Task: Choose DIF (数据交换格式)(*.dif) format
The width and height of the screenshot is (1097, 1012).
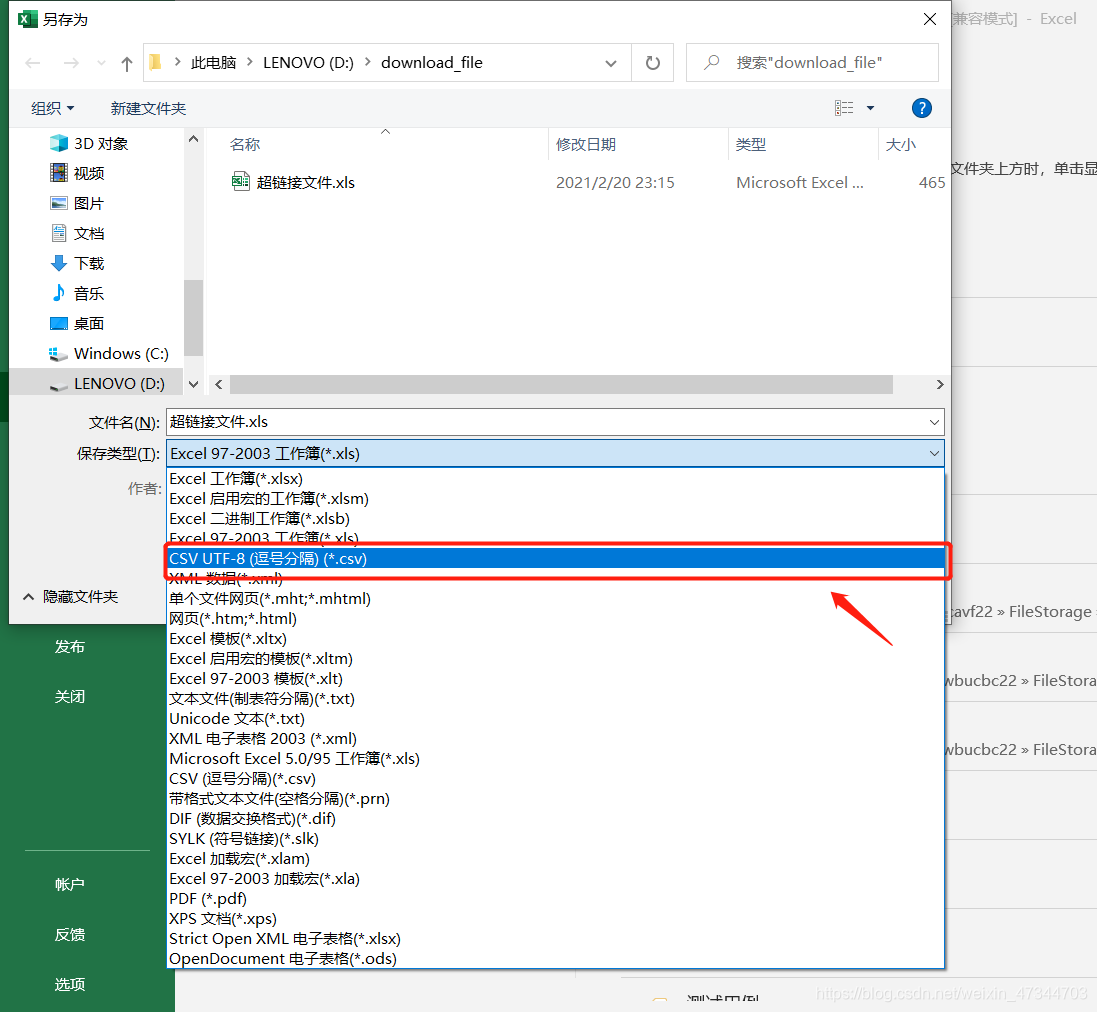Action: pos(555,818)
